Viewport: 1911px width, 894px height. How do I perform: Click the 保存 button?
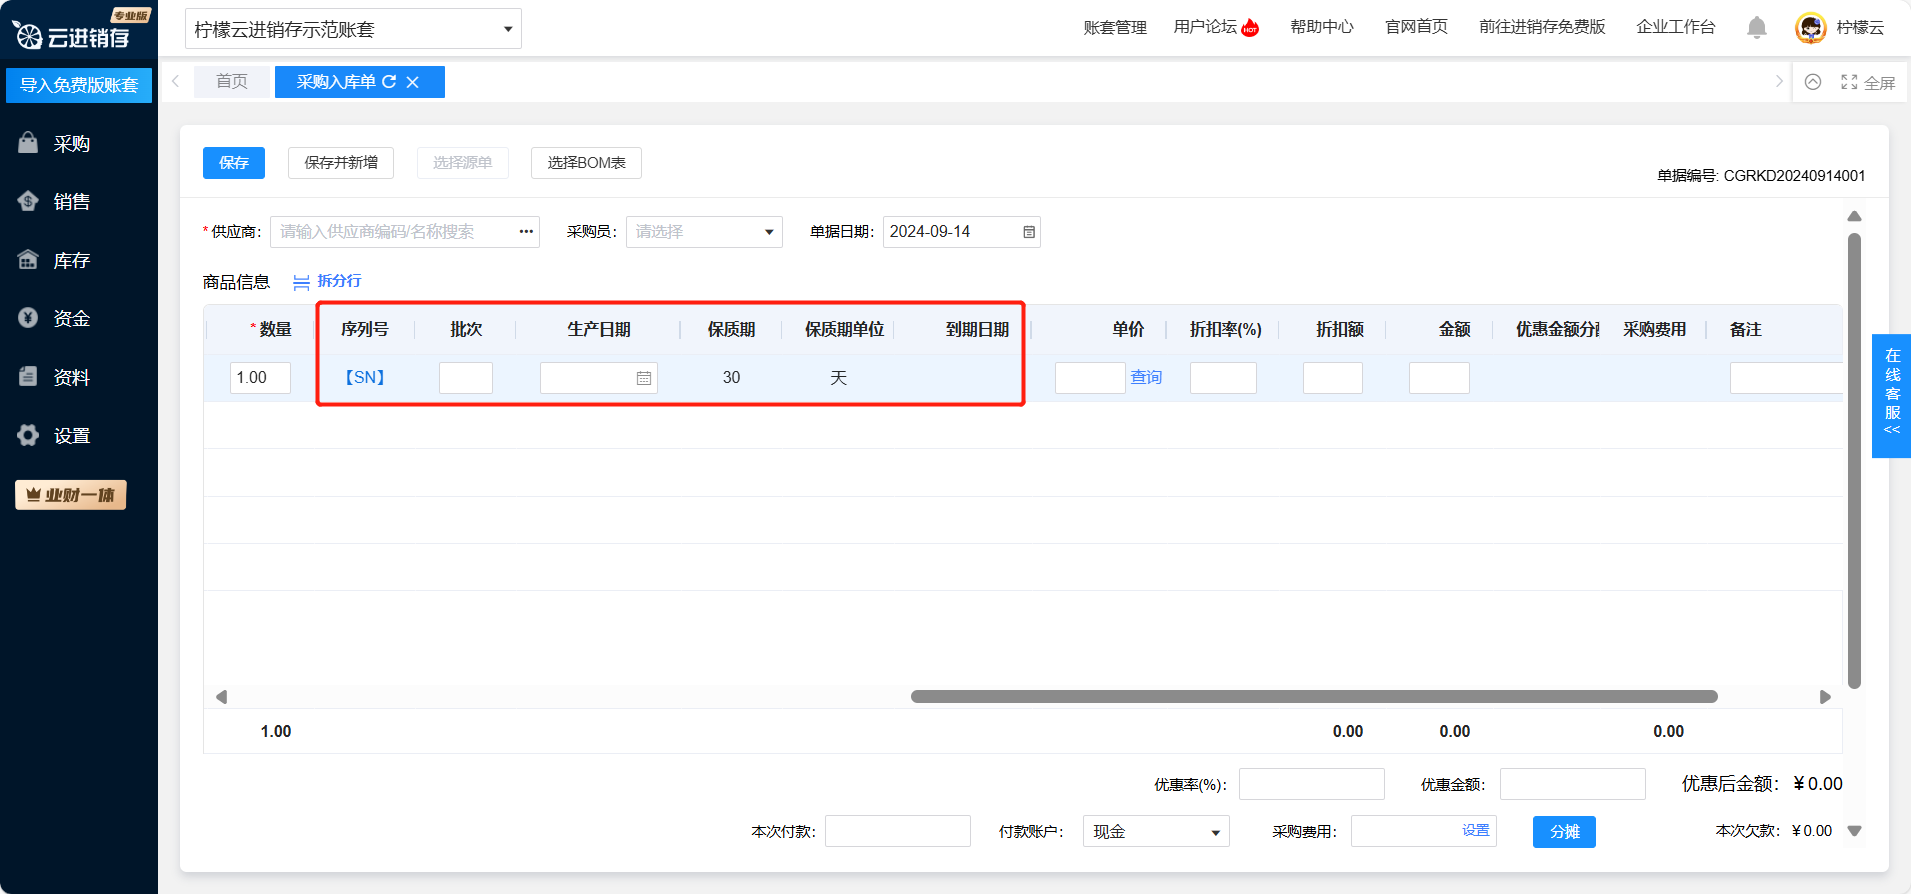tap(234, 163)
